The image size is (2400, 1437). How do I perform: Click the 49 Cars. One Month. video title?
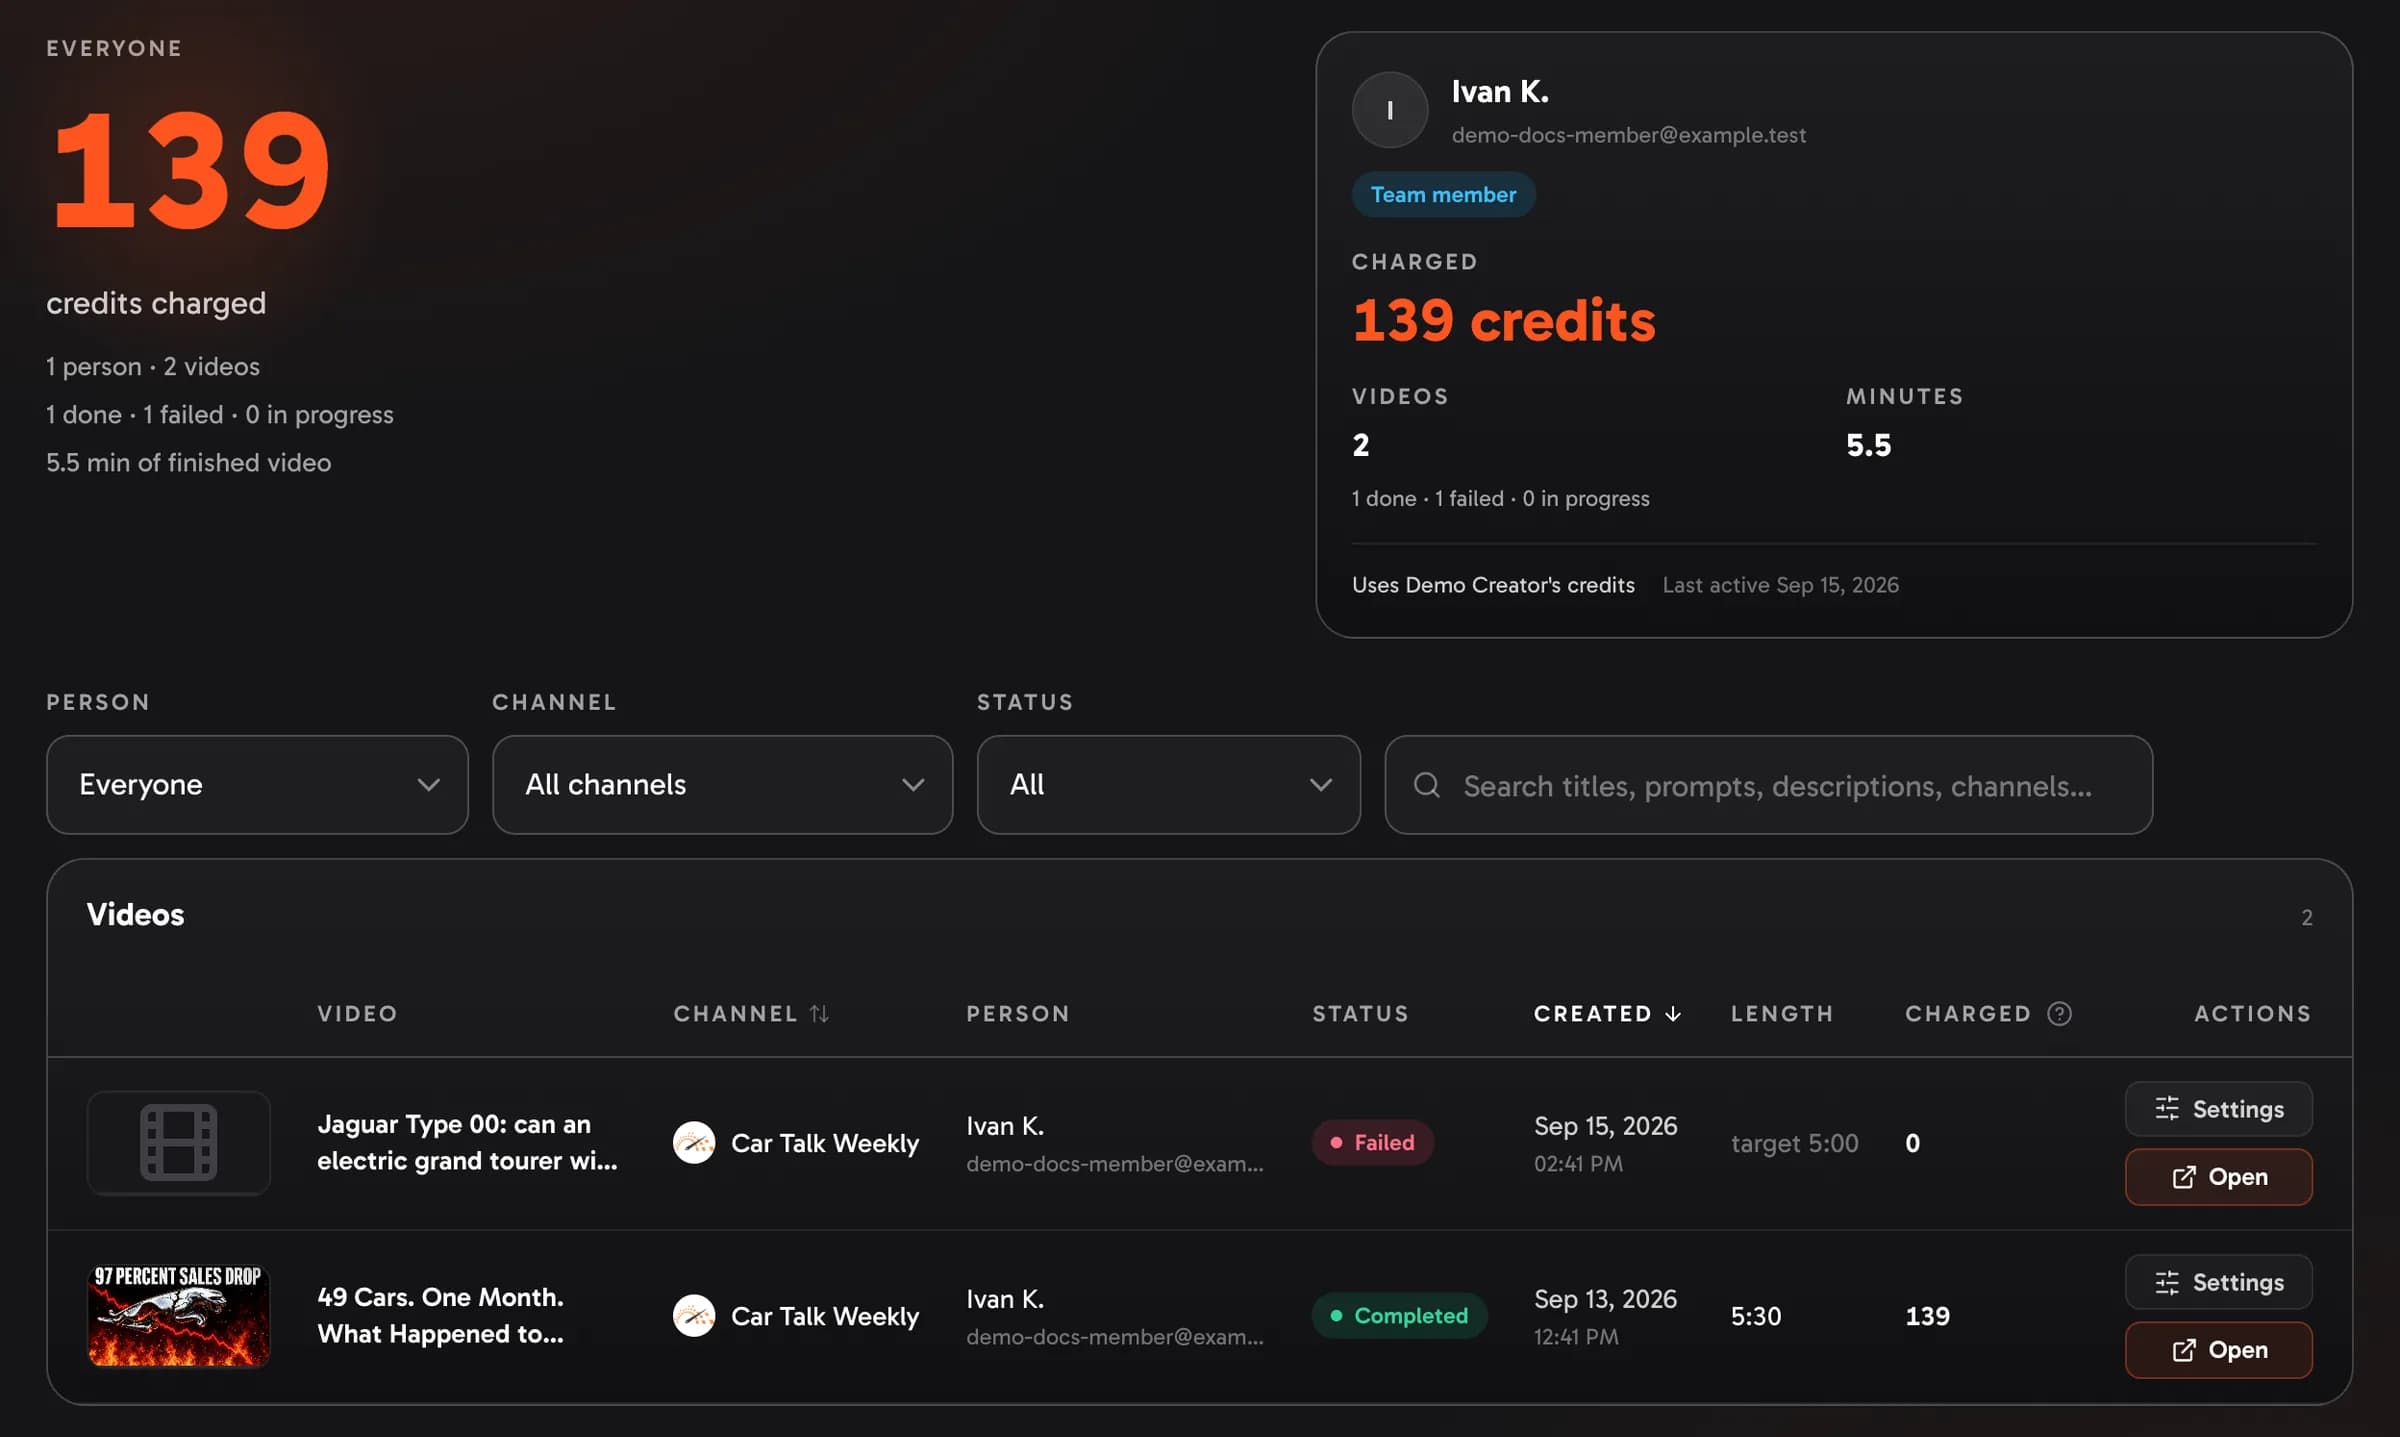click(441, 1315)
